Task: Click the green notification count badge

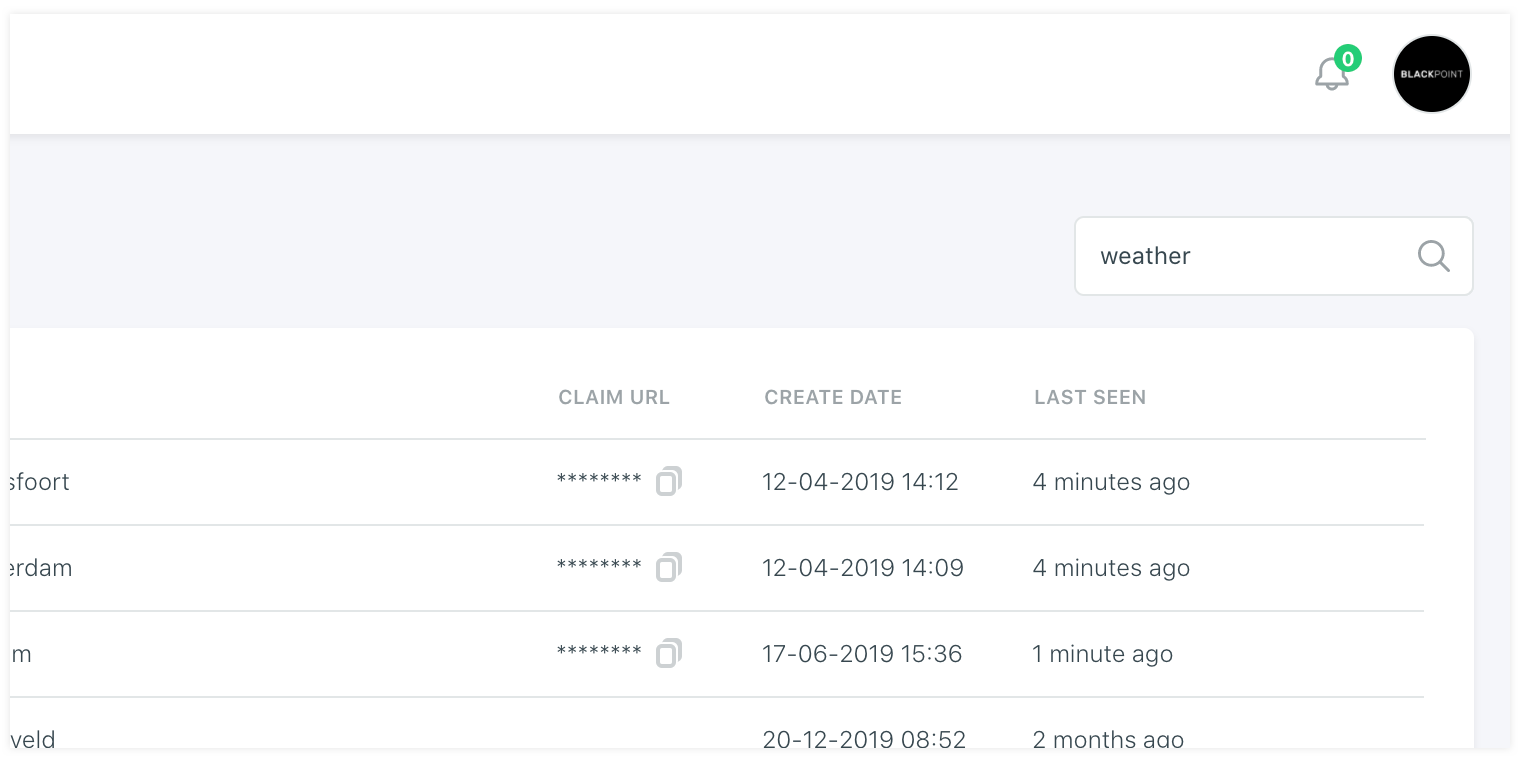Action: coord(1348,59)
